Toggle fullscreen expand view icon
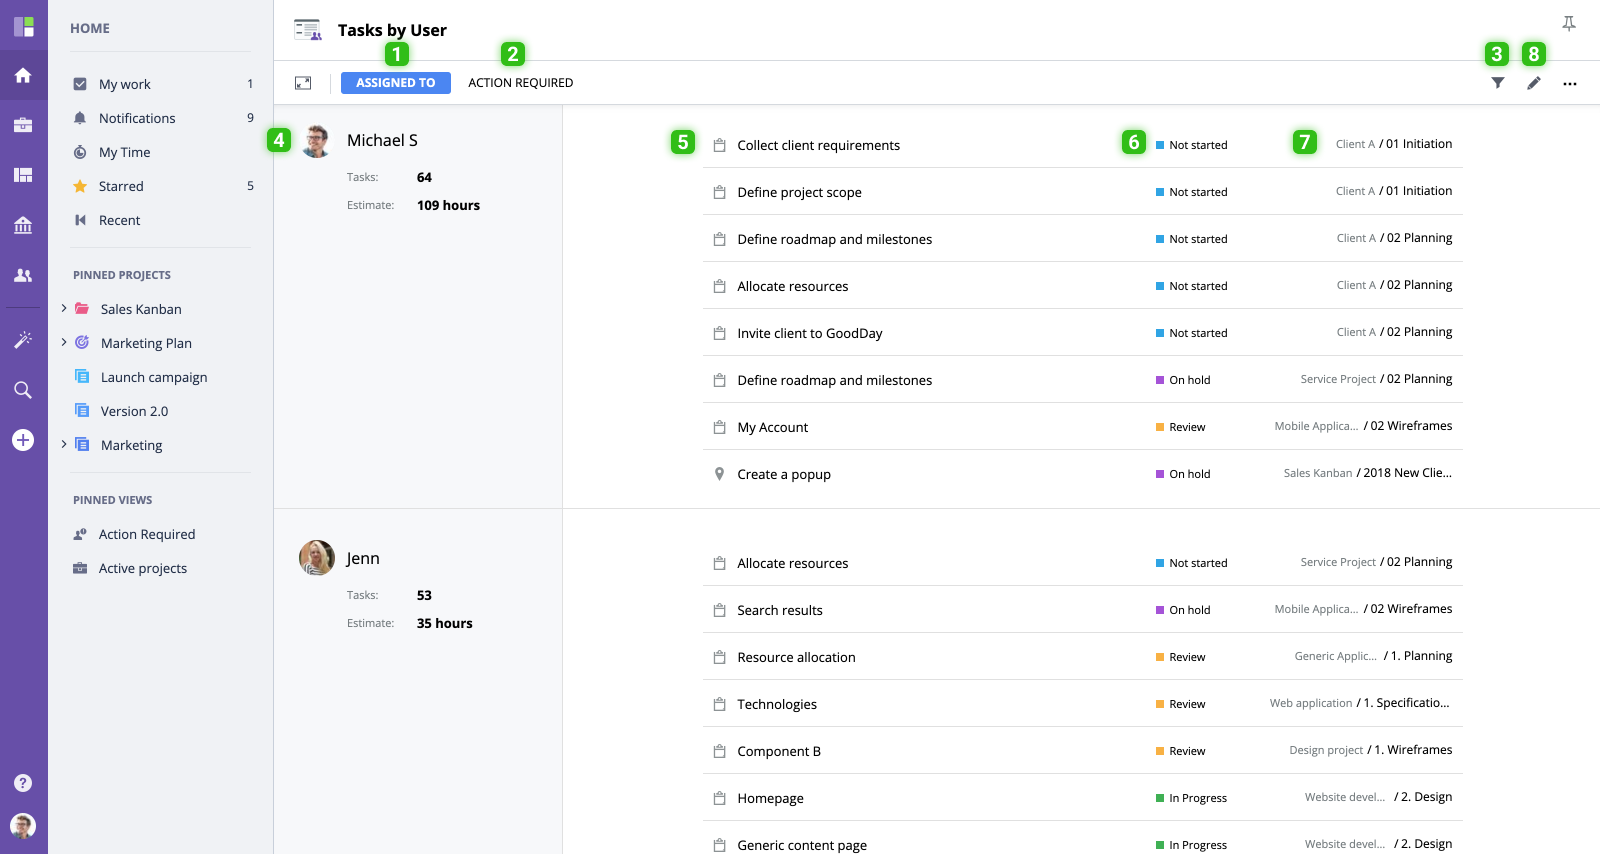 coord(303,83)
